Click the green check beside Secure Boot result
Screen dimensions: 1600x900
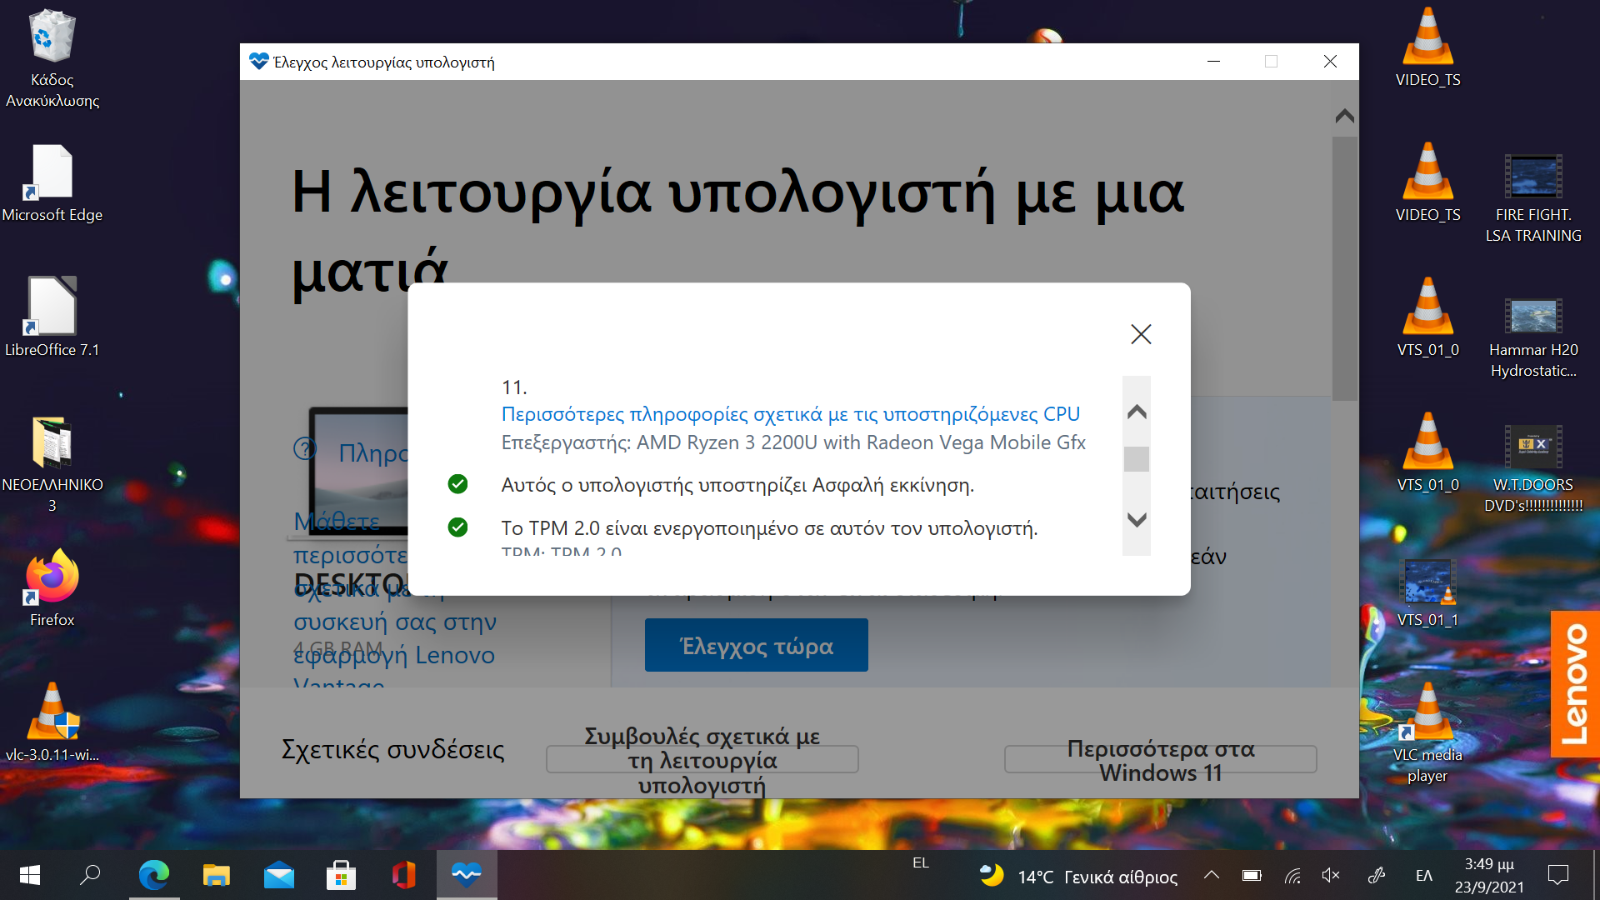pyautogui.click(x=458, y=484)
